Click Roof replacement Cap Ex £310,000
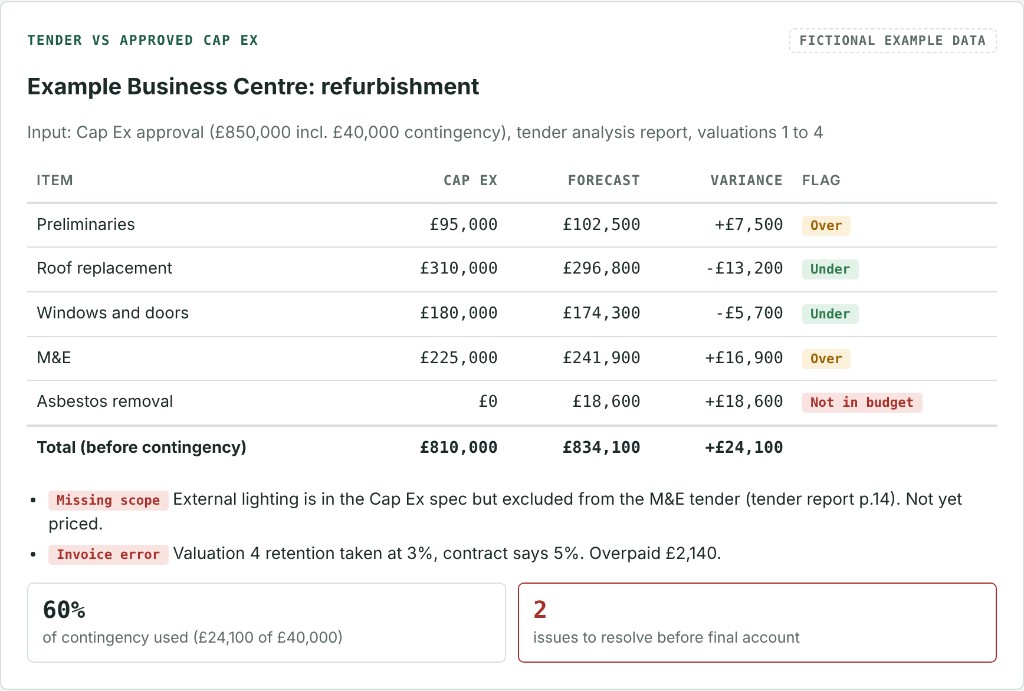Image resolution: width=1024 pixels, height=691 pixels. coord(458,268)
